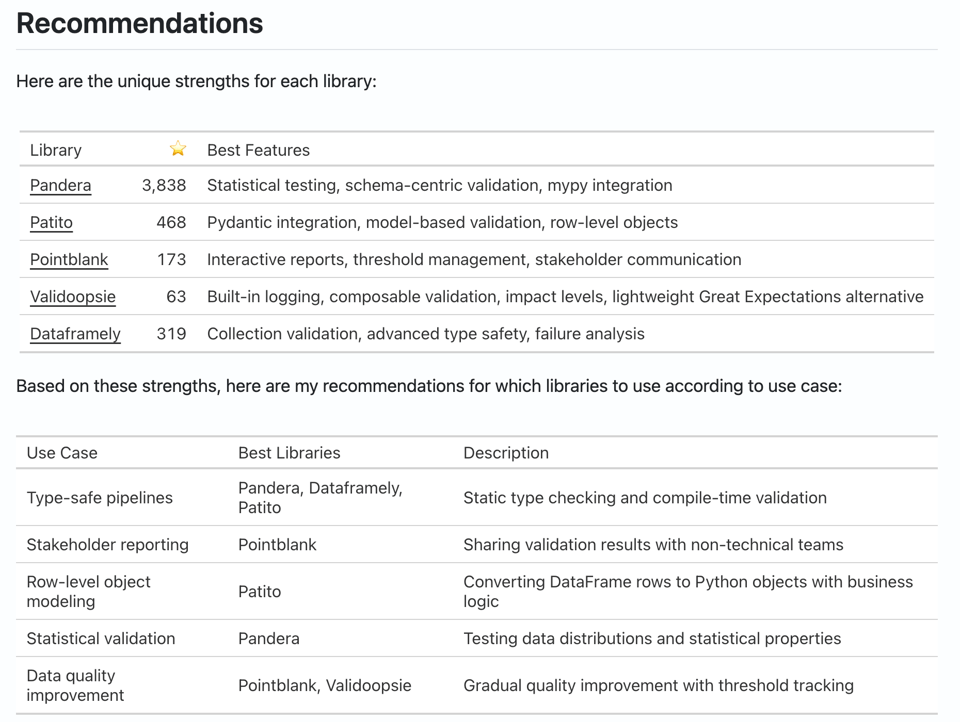Screen dimensions: 960x722
Task: Select the Best Features column header
Action: coord(258,150)
